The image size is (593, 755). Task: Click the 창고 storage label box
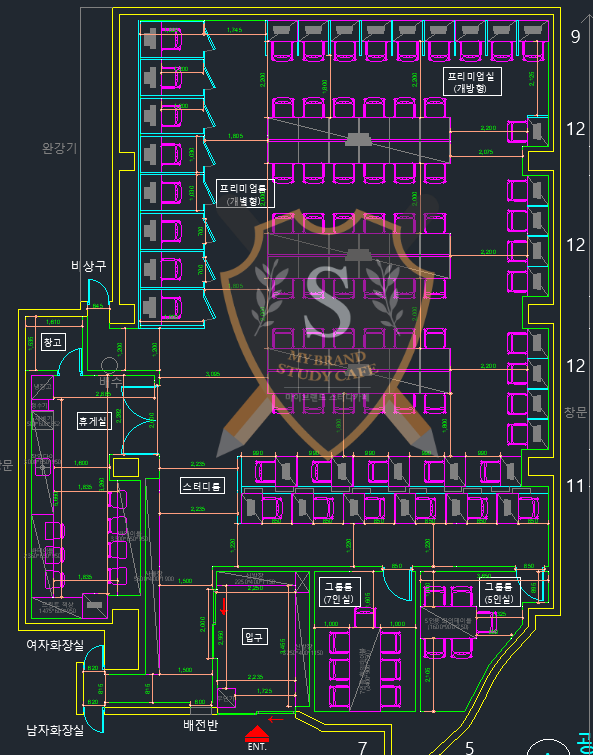click(53, 342)
